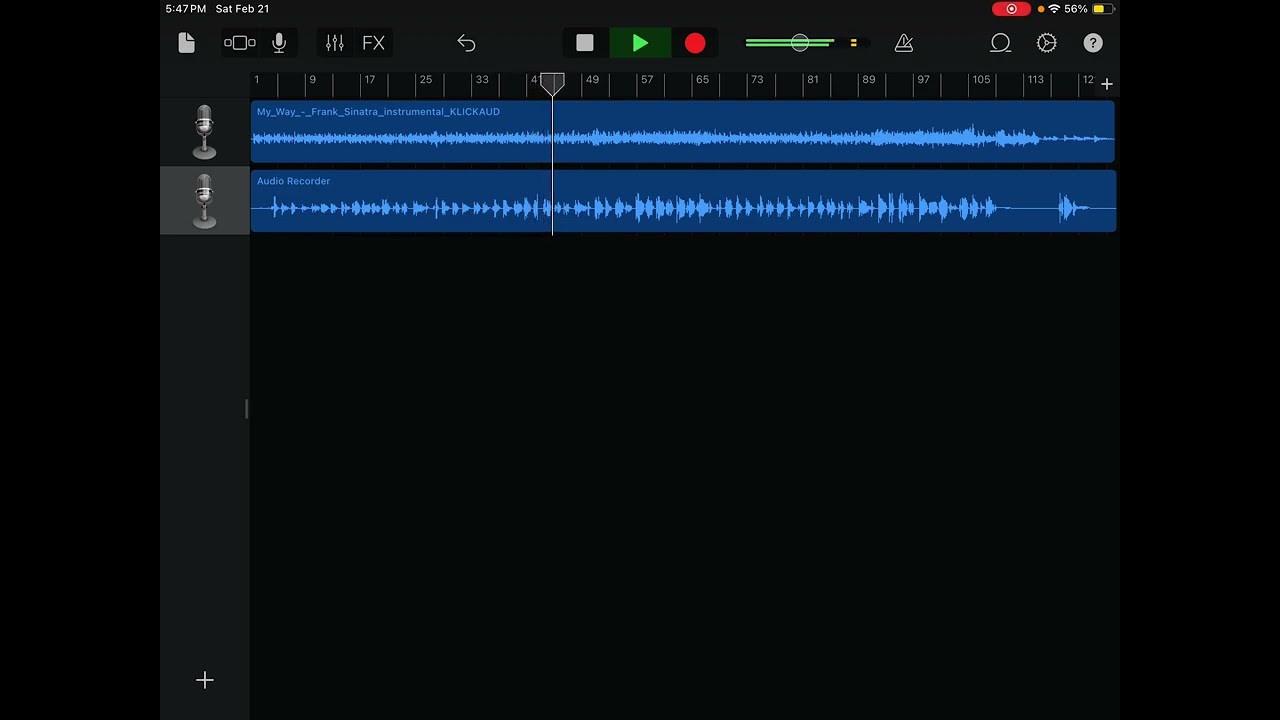1280x720 pixels.
Task: Adjust the master volume slider knob
Action: 800,43
